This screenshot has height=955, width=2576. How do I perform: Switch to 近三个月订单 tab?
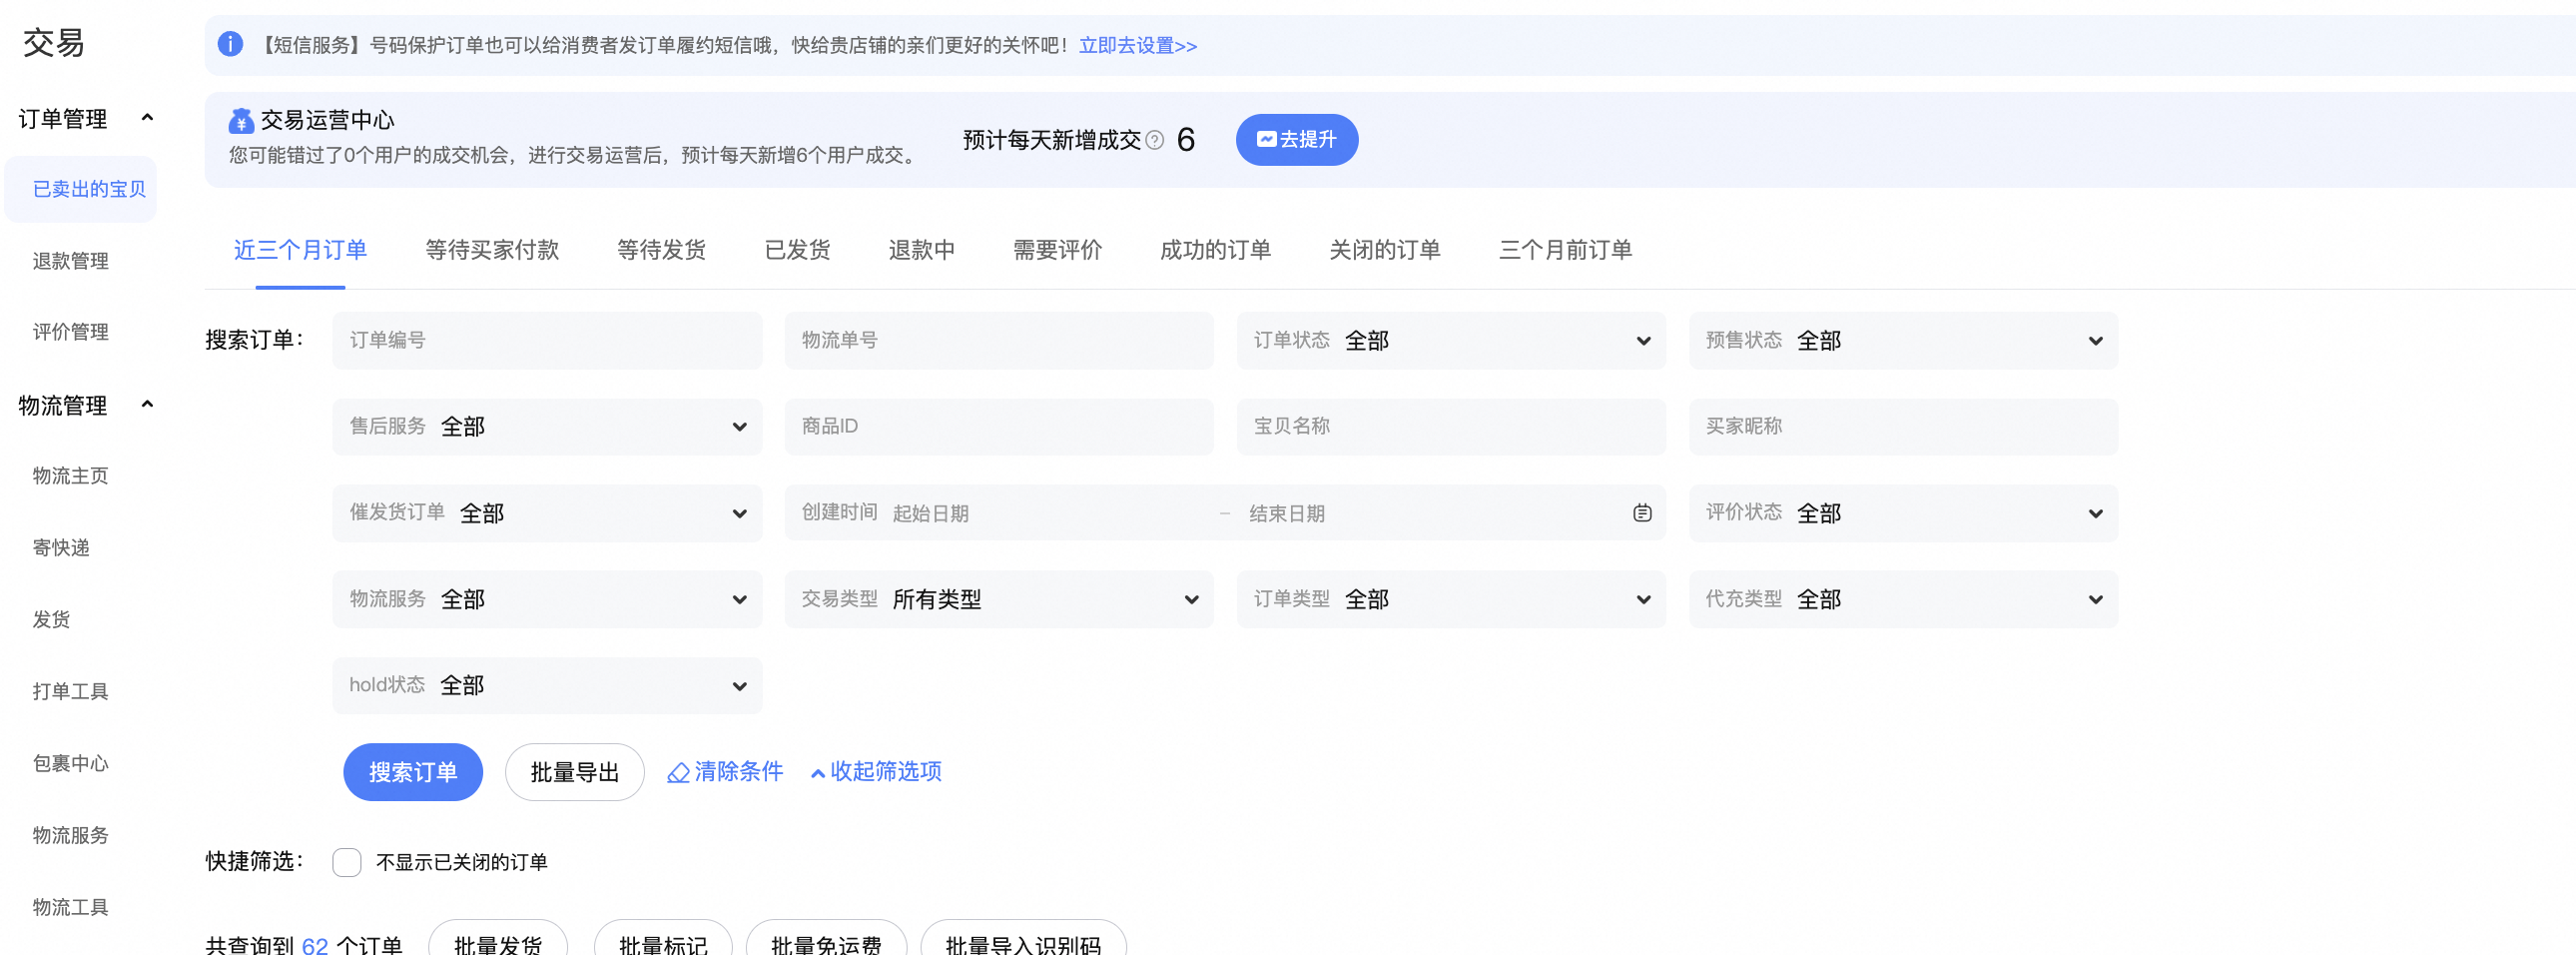pyautogui.click(x=300, y=250)
